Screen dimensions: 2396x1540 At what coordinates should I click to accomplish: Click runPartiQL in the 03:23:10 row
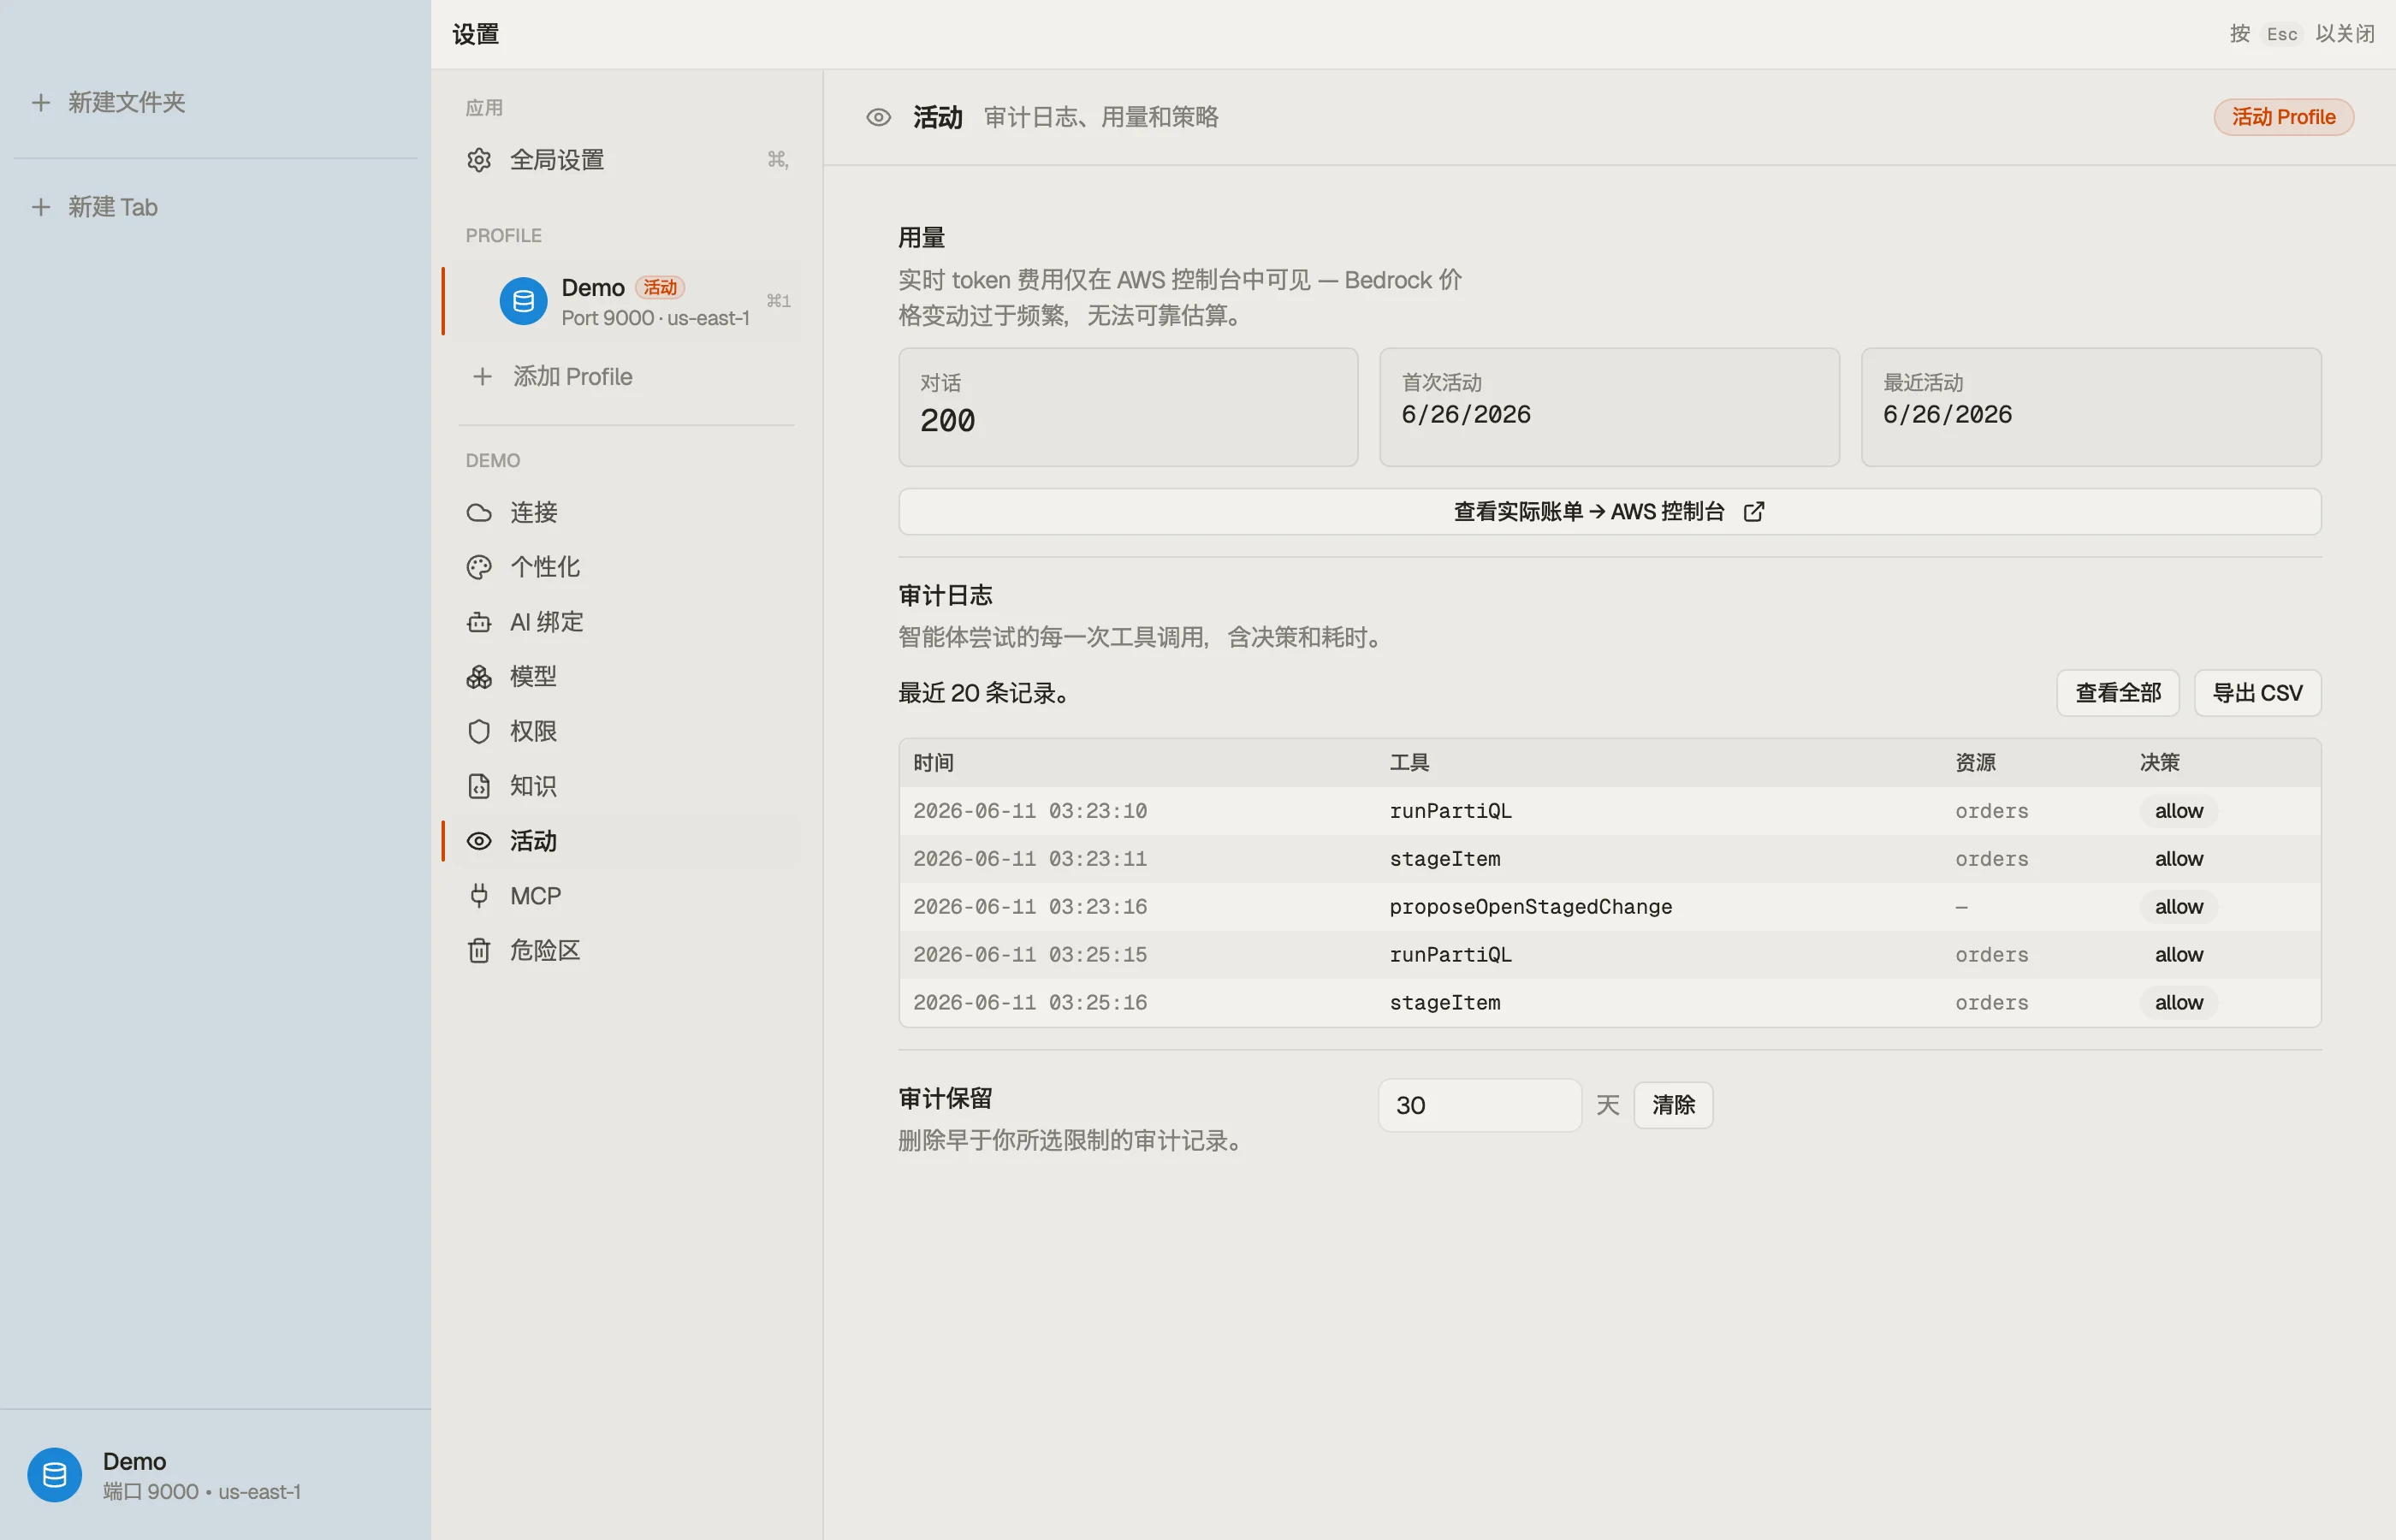pos(1450,811)
